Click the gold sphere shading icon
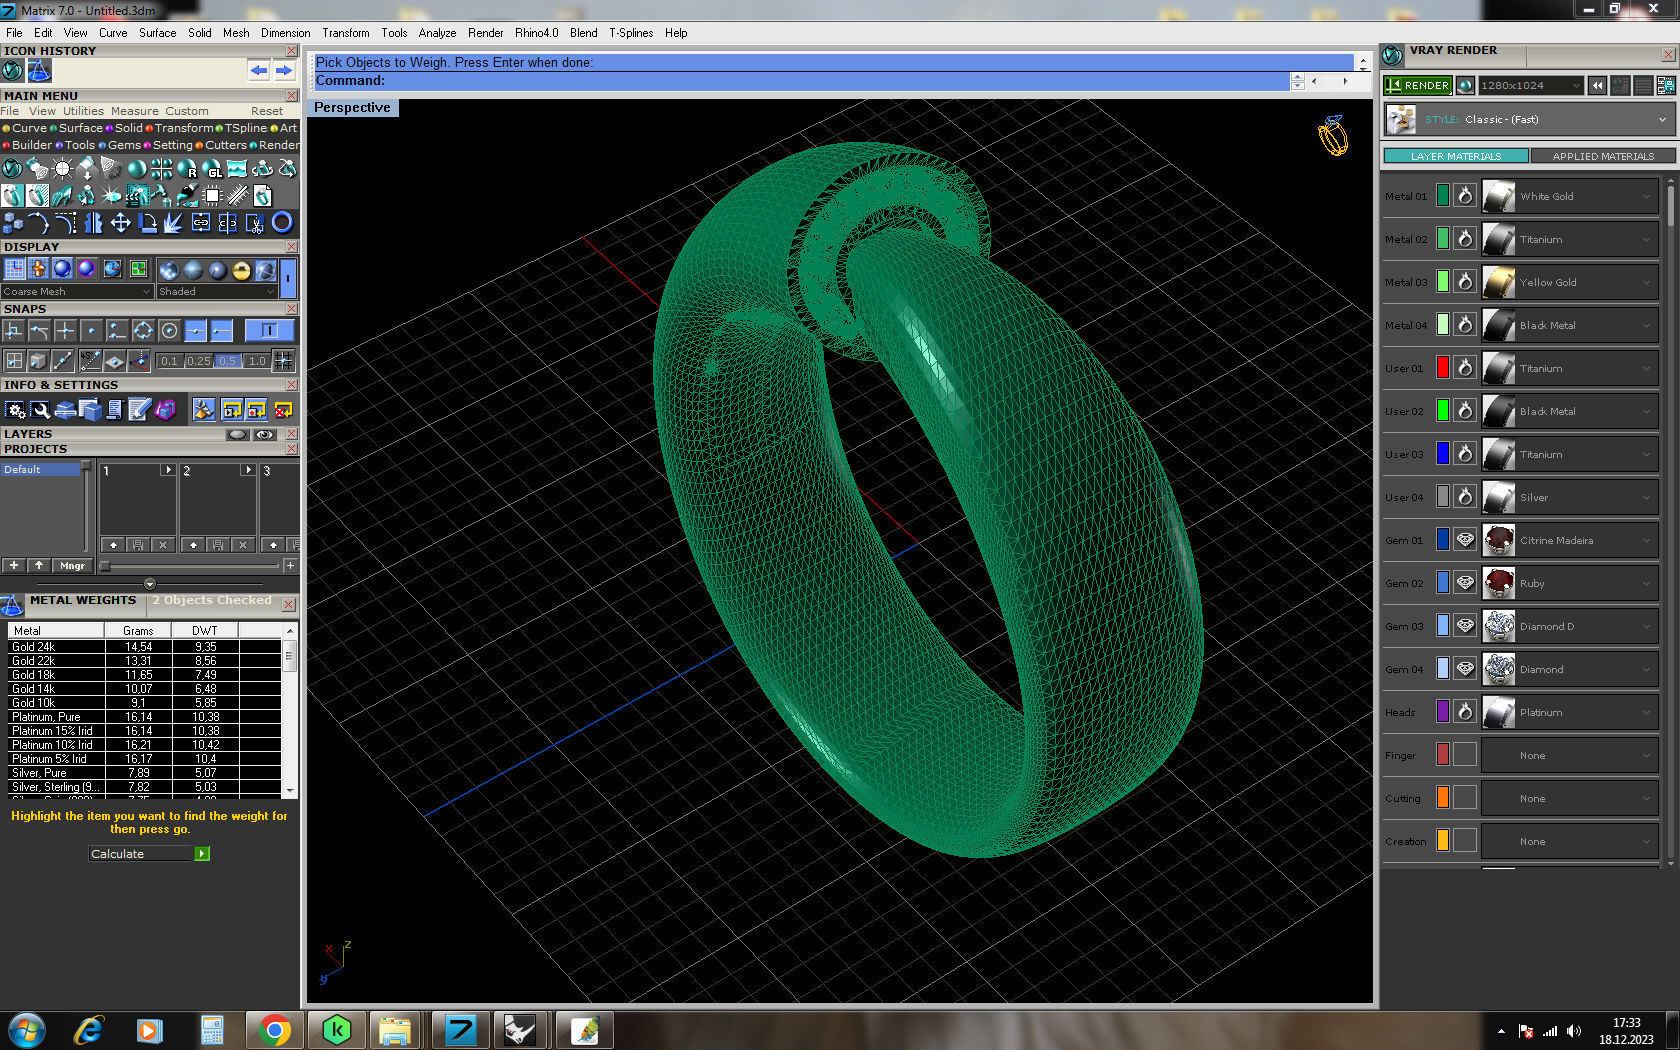 (x=241, y=270)
